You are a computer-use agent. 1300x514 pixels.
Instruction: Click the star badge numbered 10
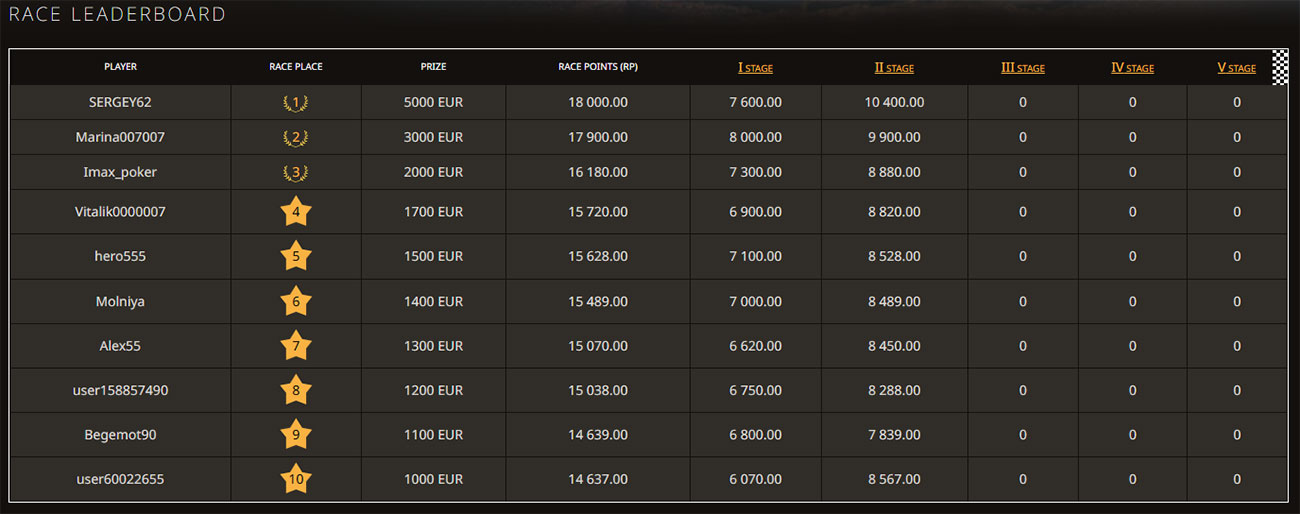pos(296,479)
